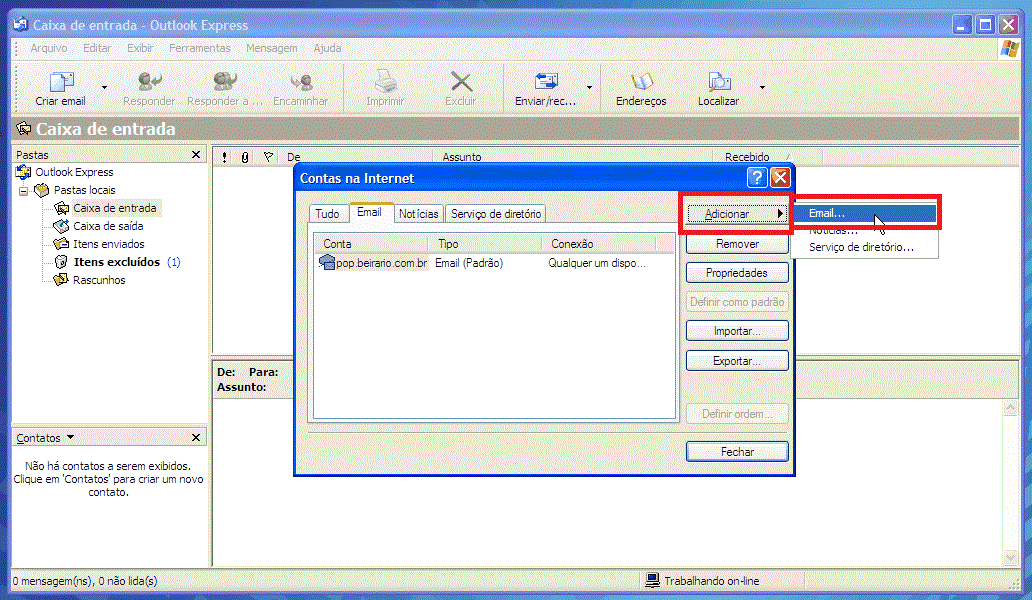Sort messages by Assunto column
Screen dimensions: 1032x600
pyautogui.click(x=573, y=157)
